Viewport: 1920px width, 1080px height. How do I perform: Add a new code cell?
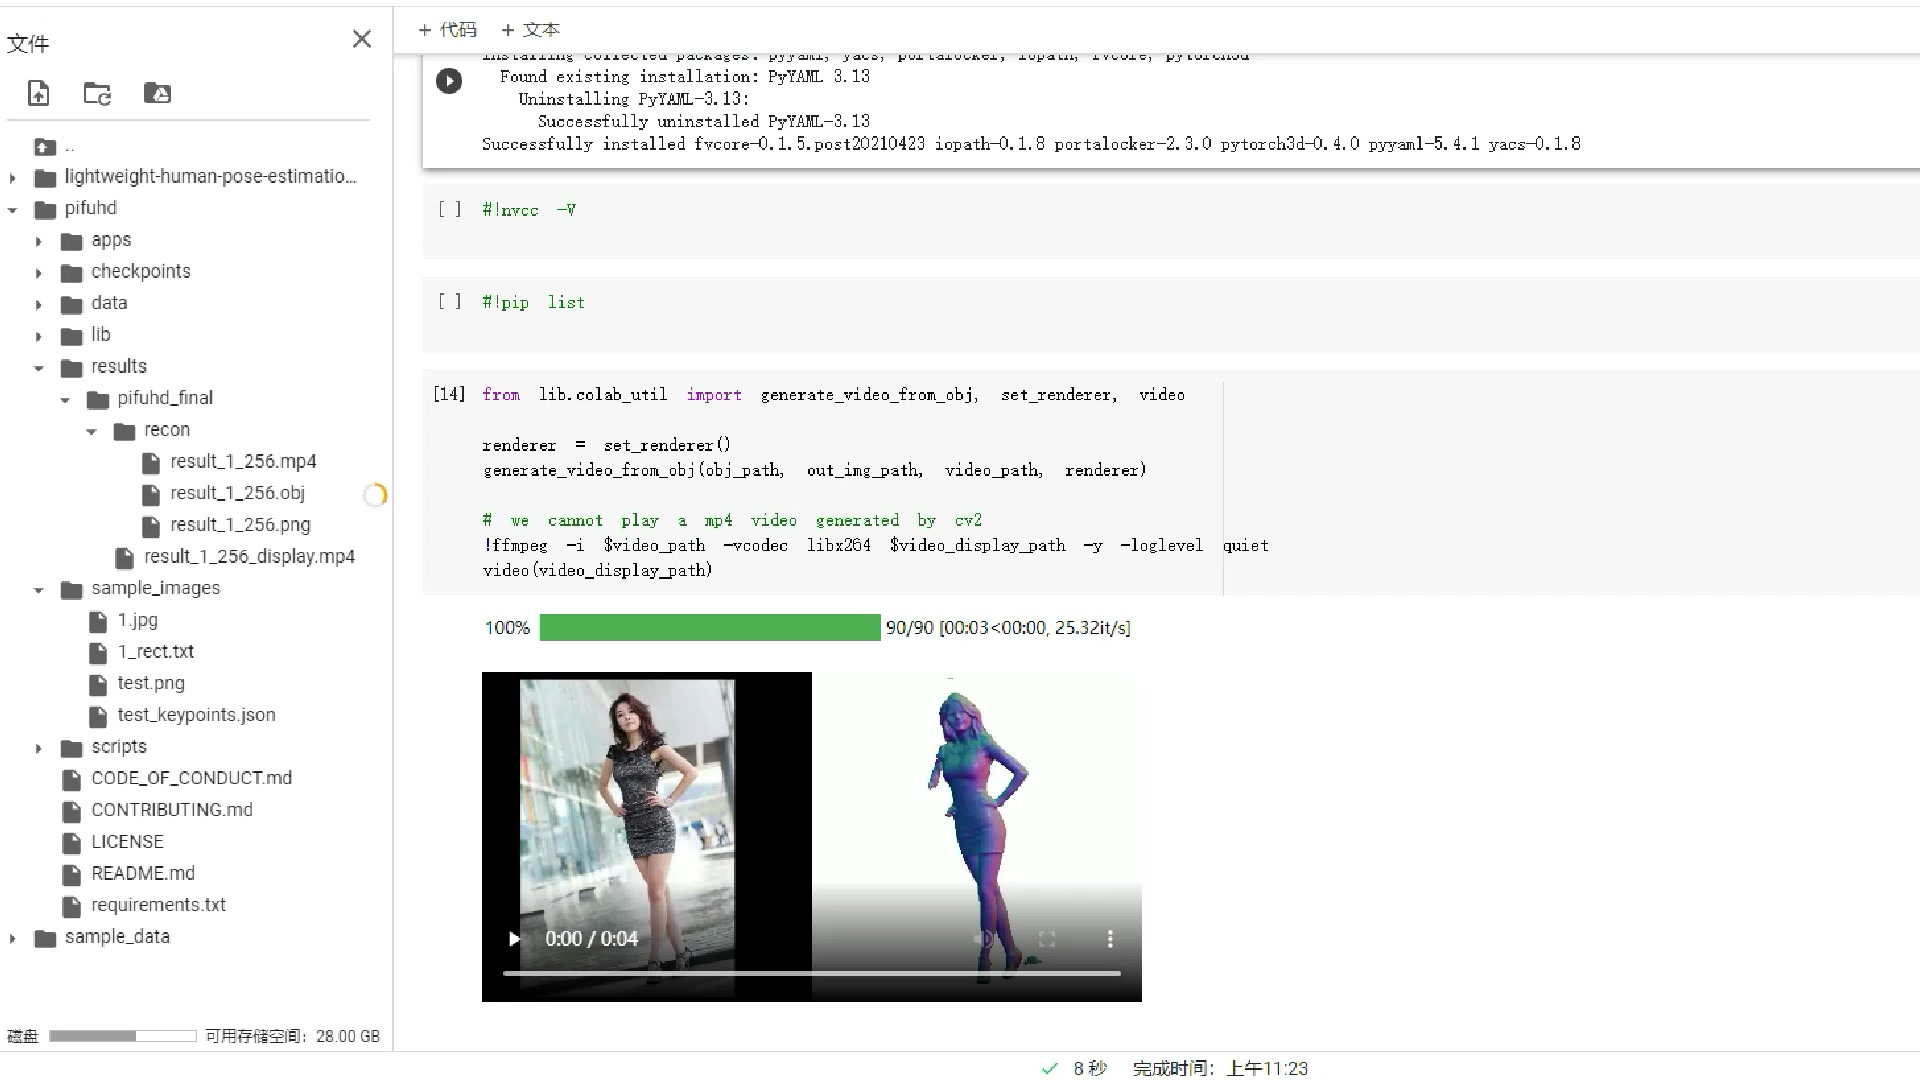447,30
